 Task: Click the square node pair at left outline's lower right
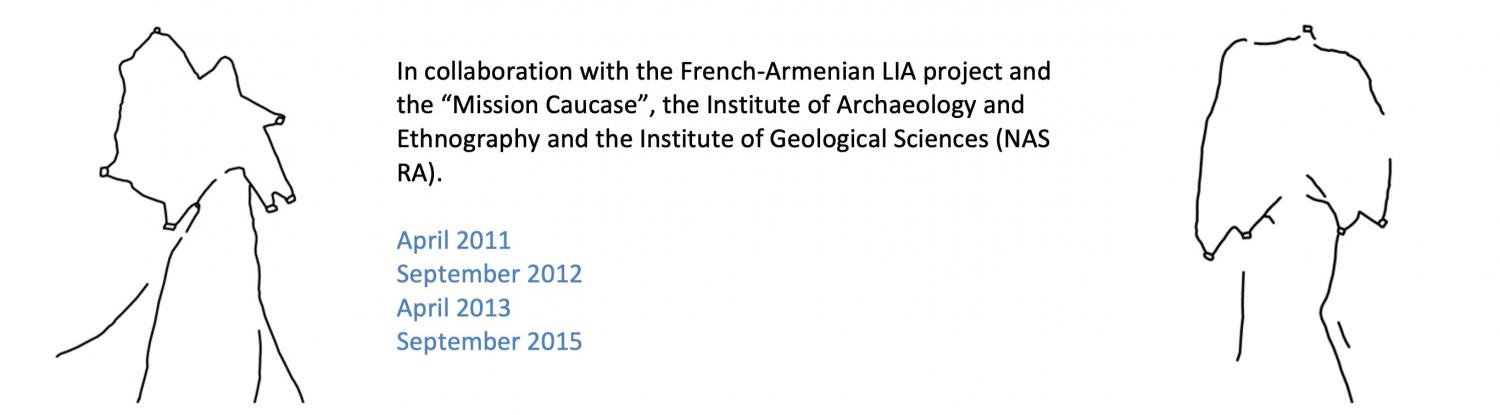click(280, 203)
